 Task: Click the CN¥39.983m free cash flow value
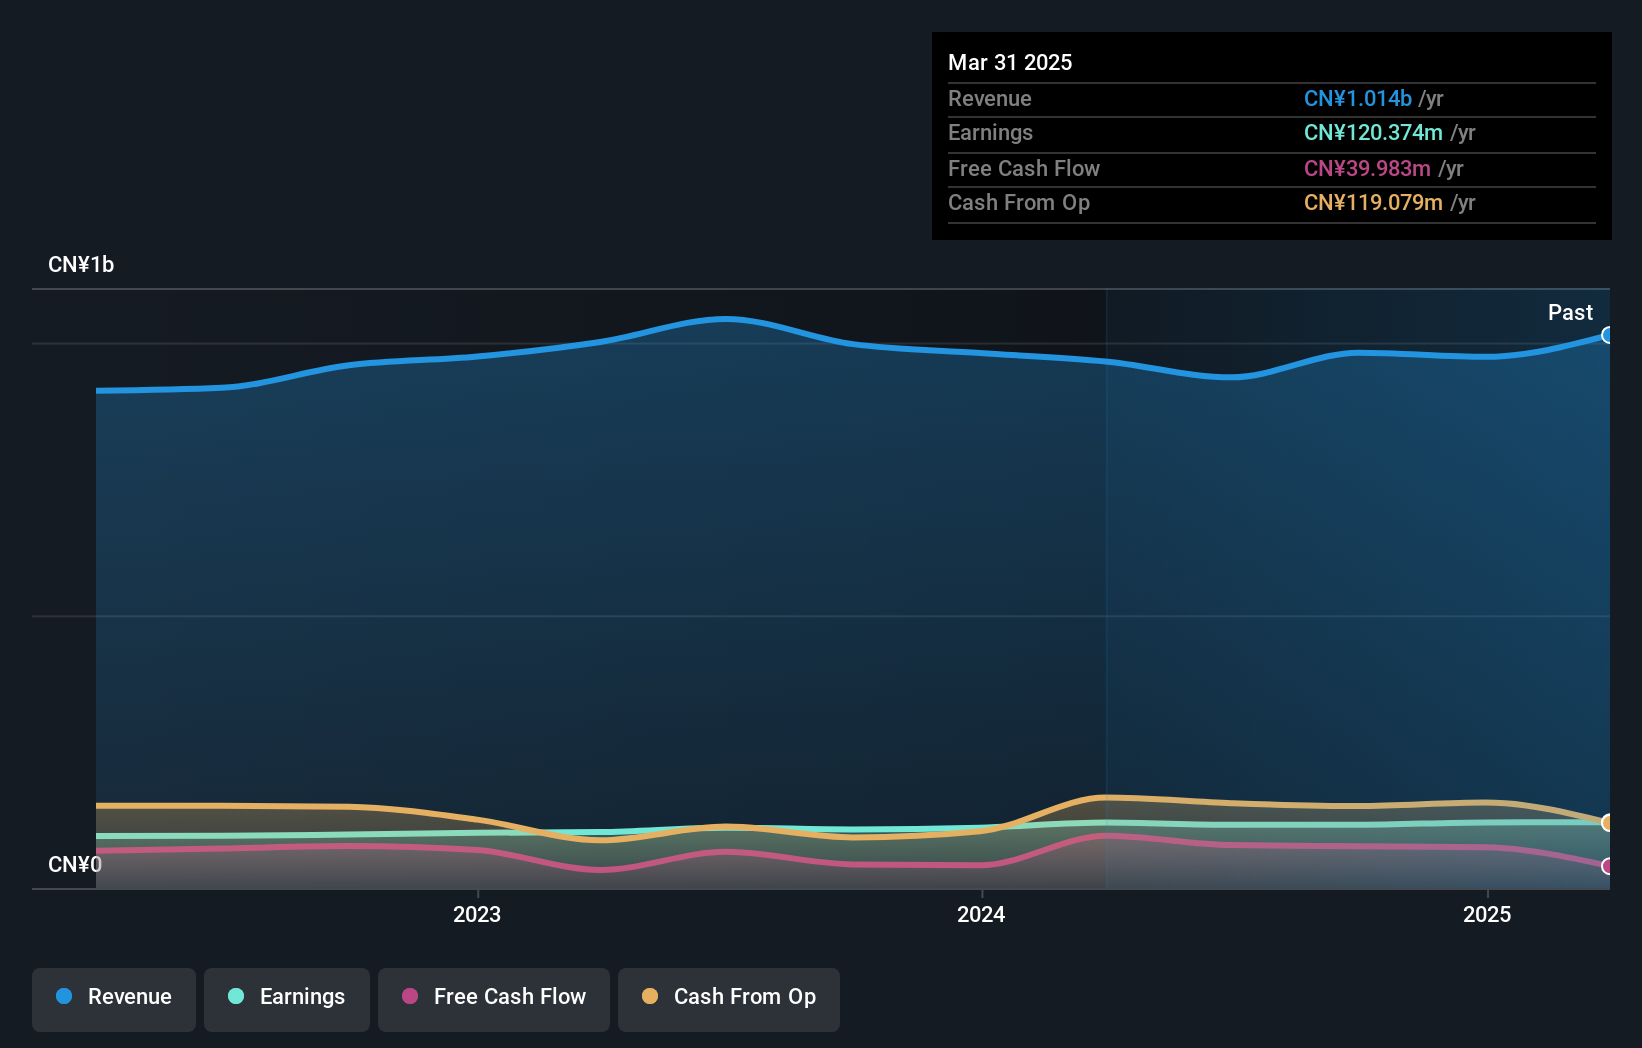coord(1367,168)
